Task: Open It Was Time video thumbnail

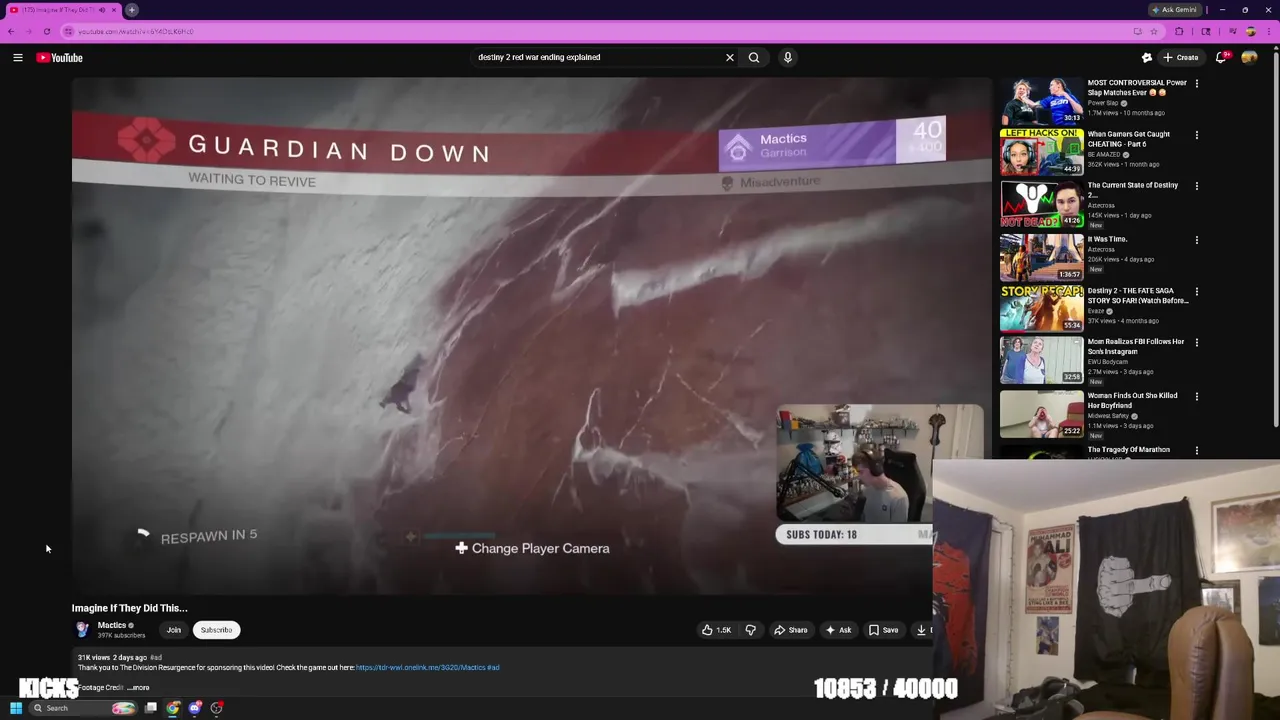Action: [x=1041, y=257]
